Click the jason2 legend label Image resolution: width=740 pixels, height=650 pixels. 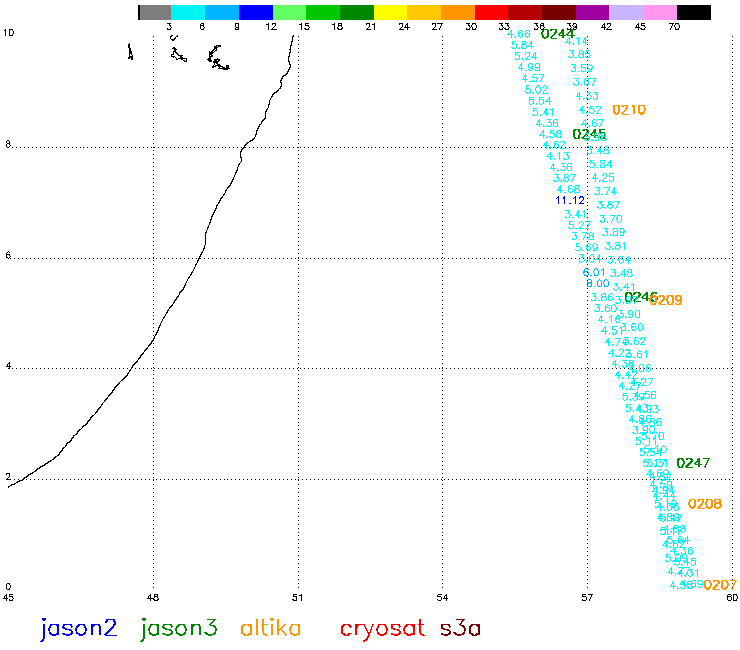pos(78,629)
